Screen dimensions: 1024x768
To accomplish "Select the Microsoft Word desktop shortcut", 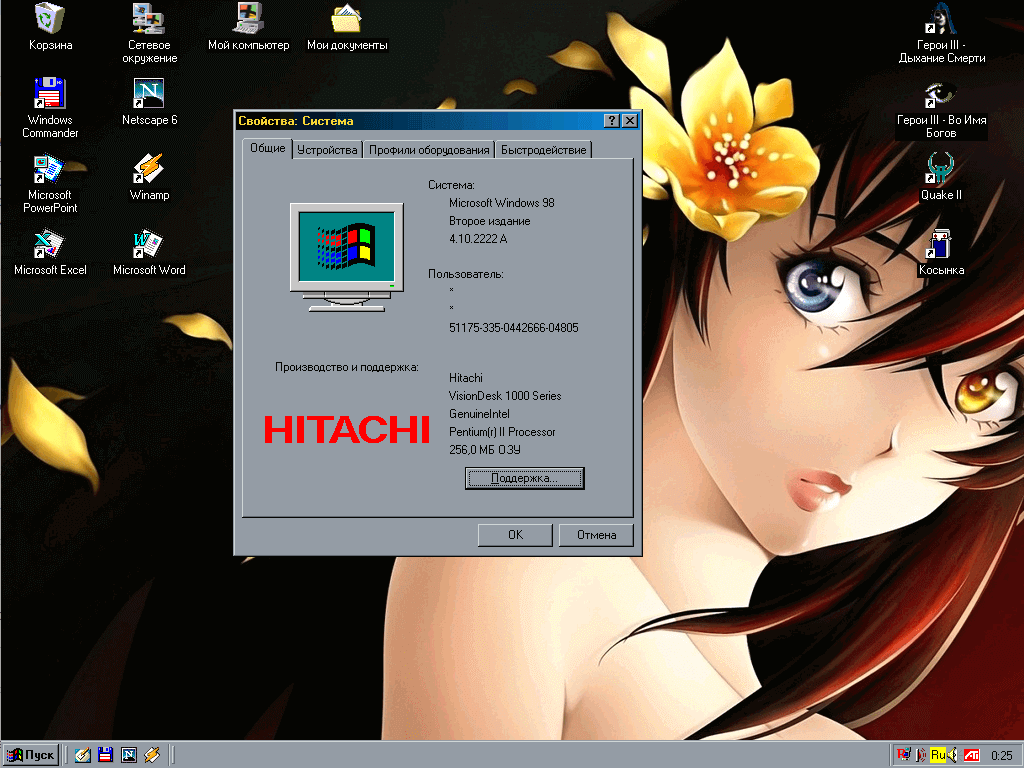I will 149,243.
